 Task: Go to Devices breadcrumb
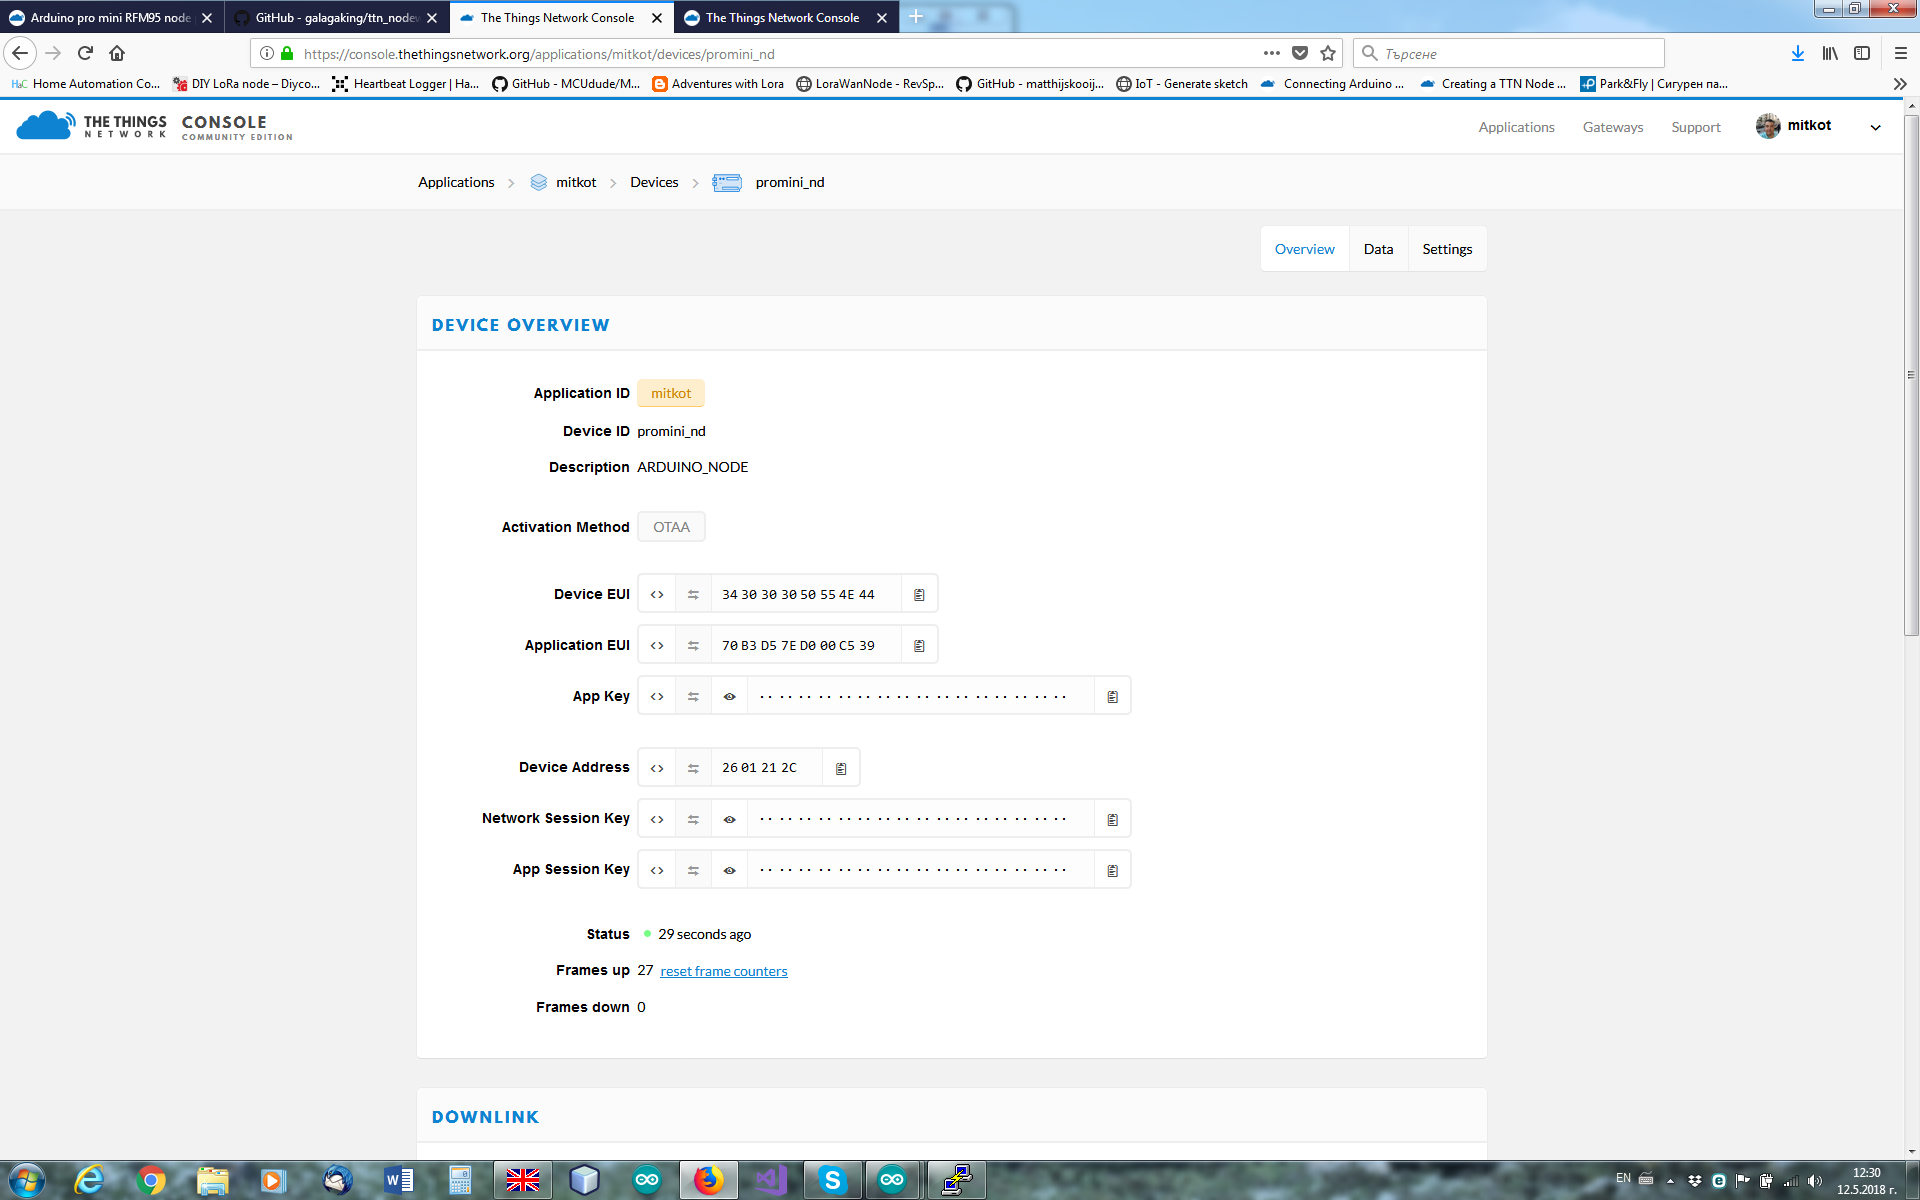(x=654, y=182)
